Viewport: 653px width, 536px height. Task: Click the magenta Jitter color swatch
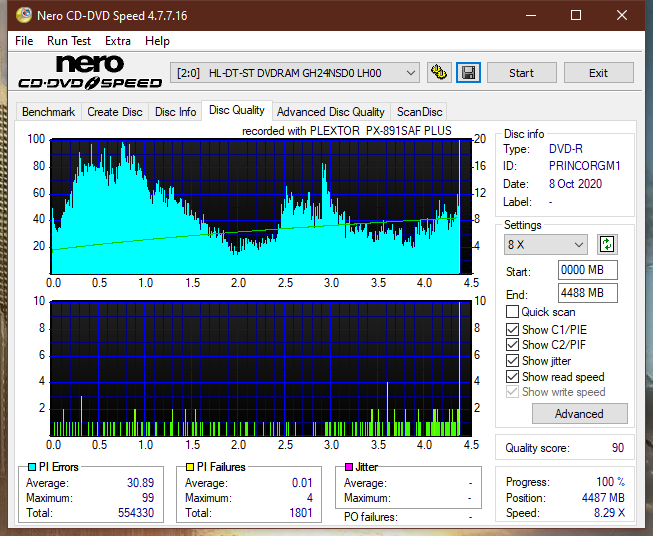point(349,467)
